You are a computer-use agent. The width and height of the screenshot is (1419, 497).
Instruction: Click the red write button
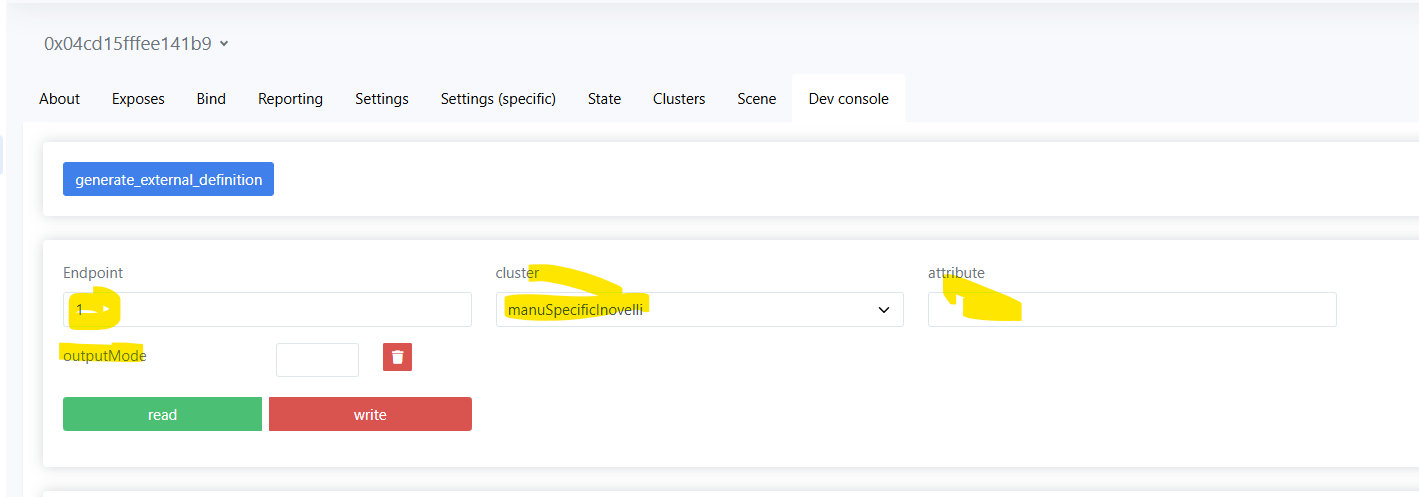point(370,414)
